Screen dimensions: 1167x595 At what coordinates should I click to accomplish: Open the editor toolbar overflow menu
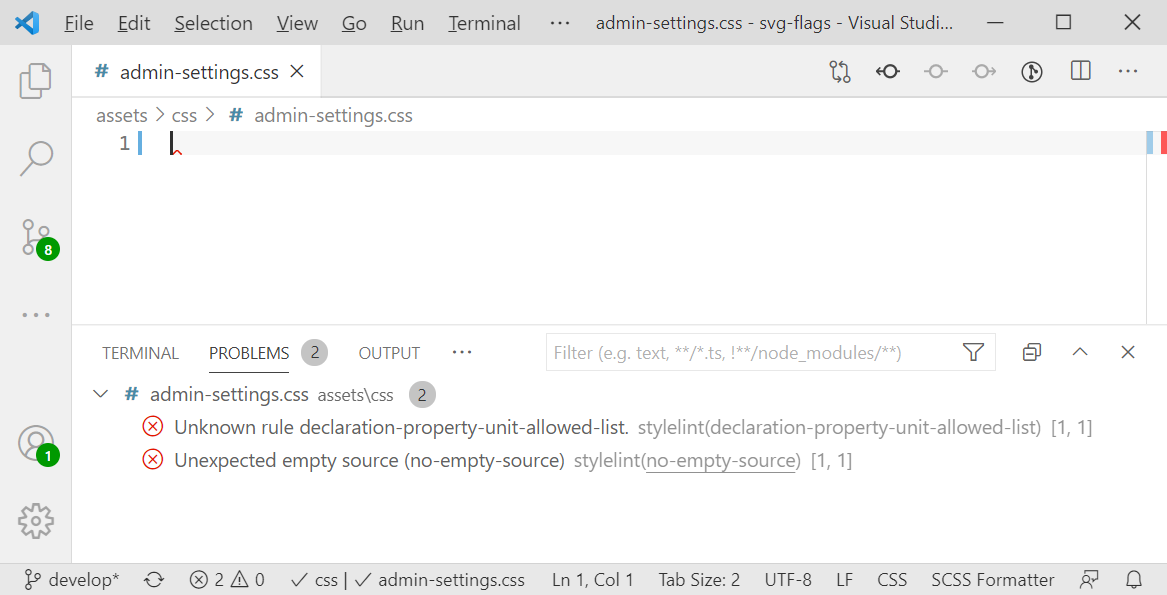(1128, 71)
